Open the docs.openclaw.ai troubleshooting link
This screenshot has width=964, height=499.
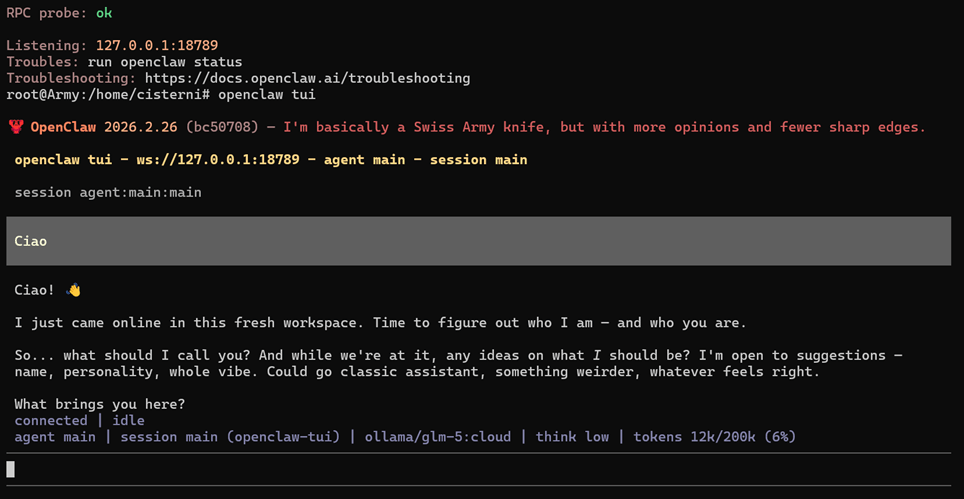coord(307,78)
